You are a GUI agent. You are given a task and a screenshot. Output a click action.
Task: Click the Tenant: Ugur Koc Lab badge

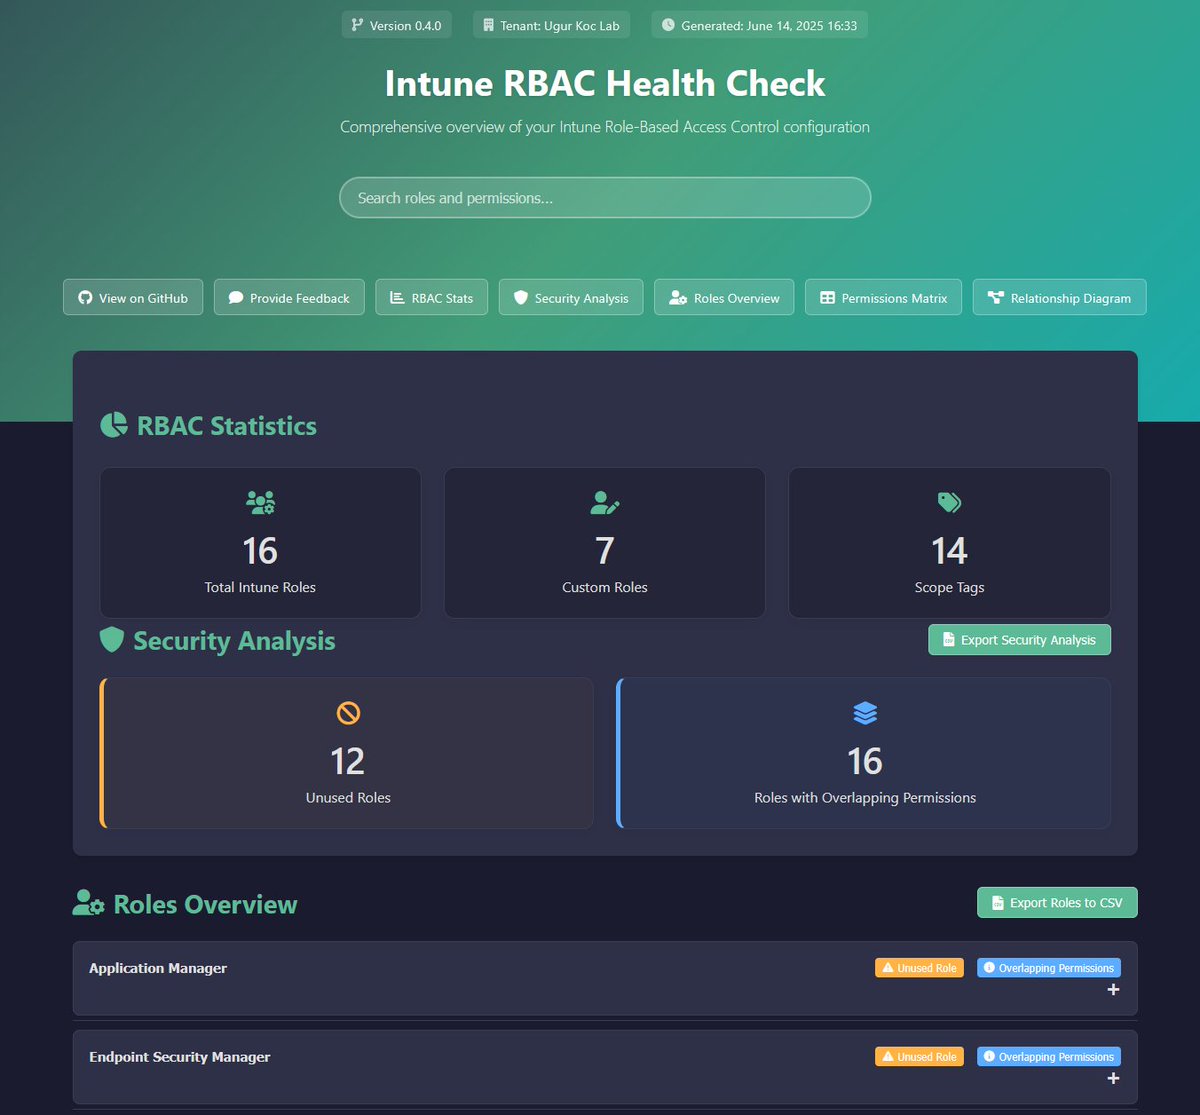pyautogui.click(x=551, y=25)
